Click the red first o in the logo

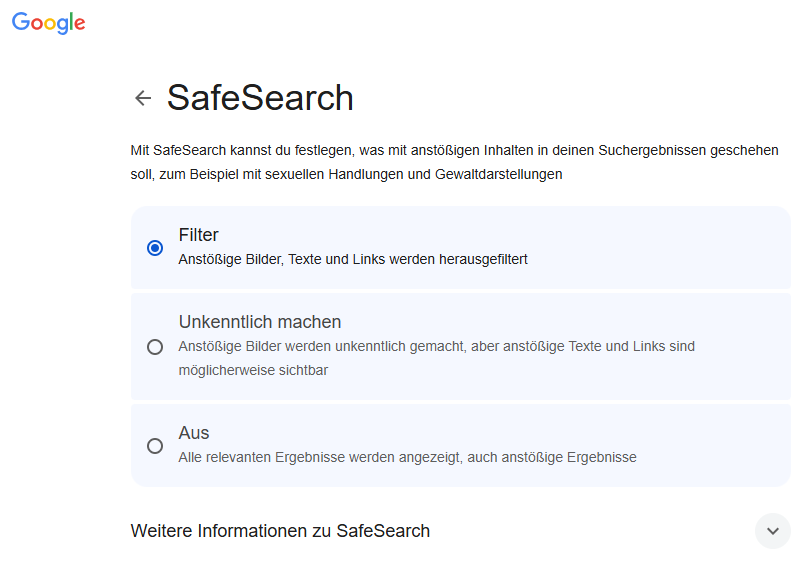(x=38, y=24)
